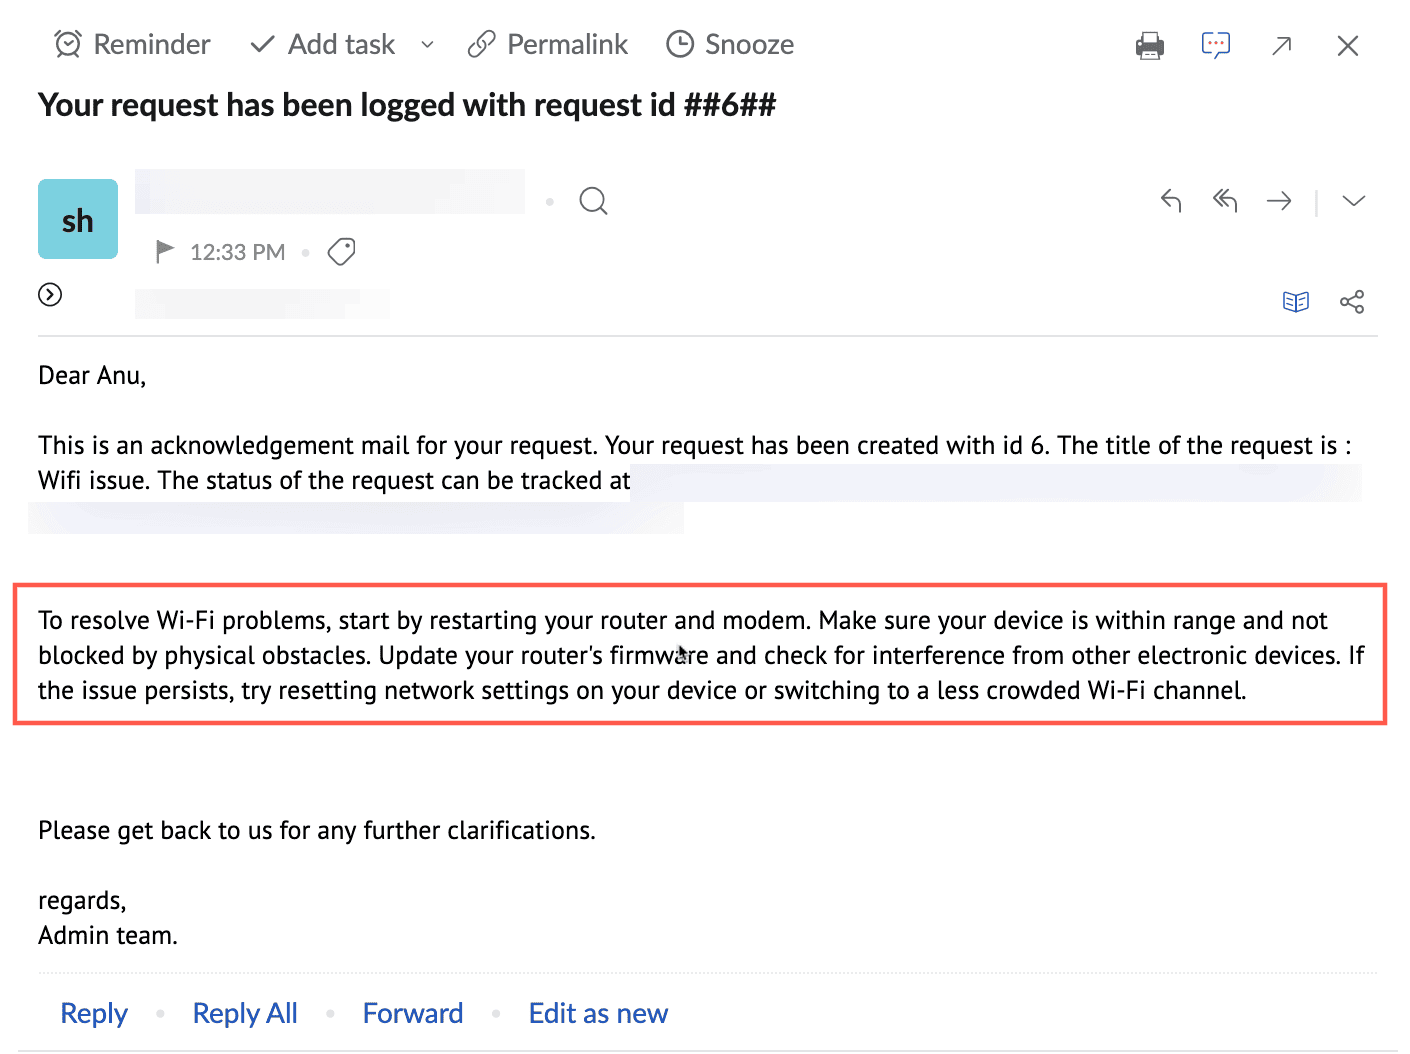Set a Reminder for this email
This screenshot has height=1054, width=1410.
pos(132,45)
